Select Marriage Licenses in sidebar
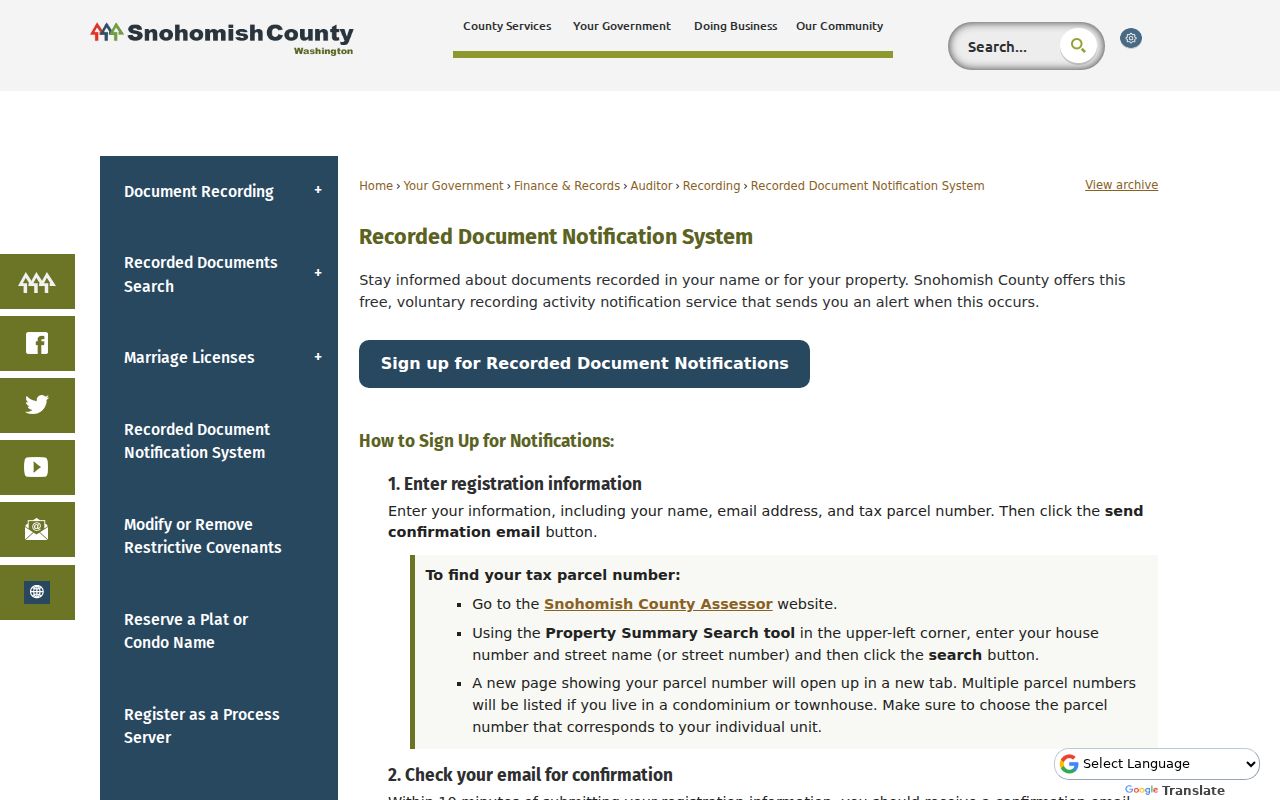 189,357
